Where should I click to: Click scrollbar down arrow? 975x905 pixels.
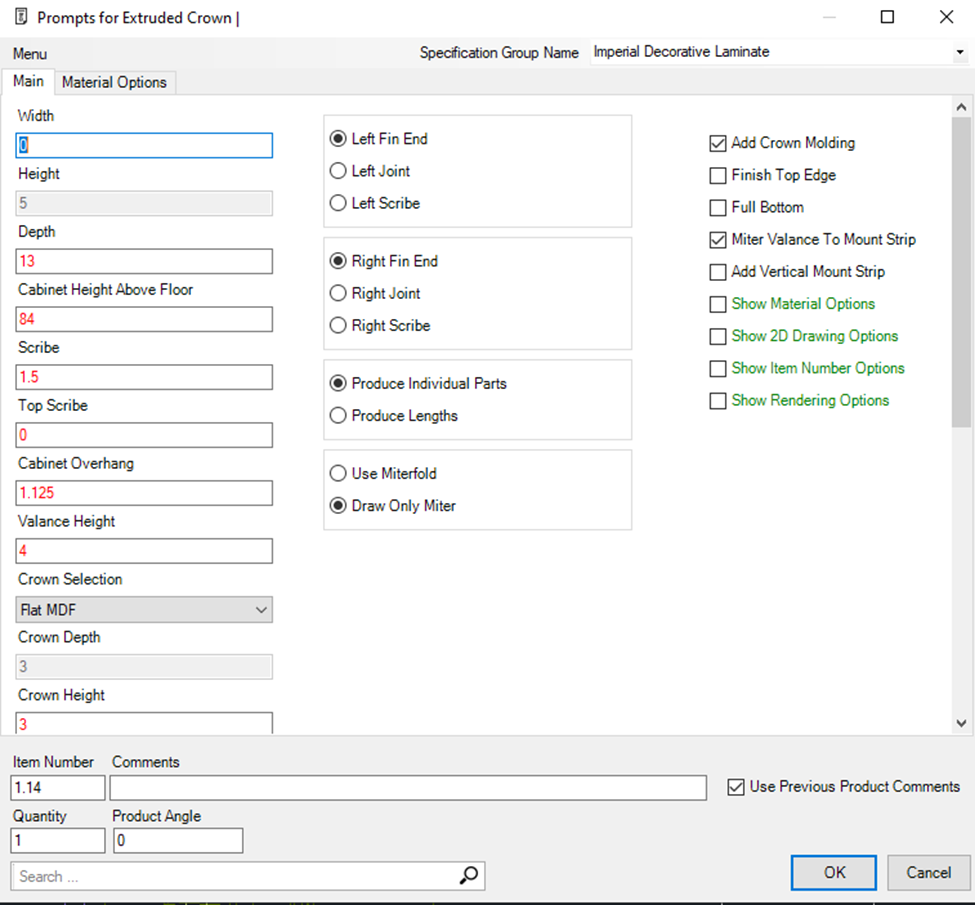(961, 723)
